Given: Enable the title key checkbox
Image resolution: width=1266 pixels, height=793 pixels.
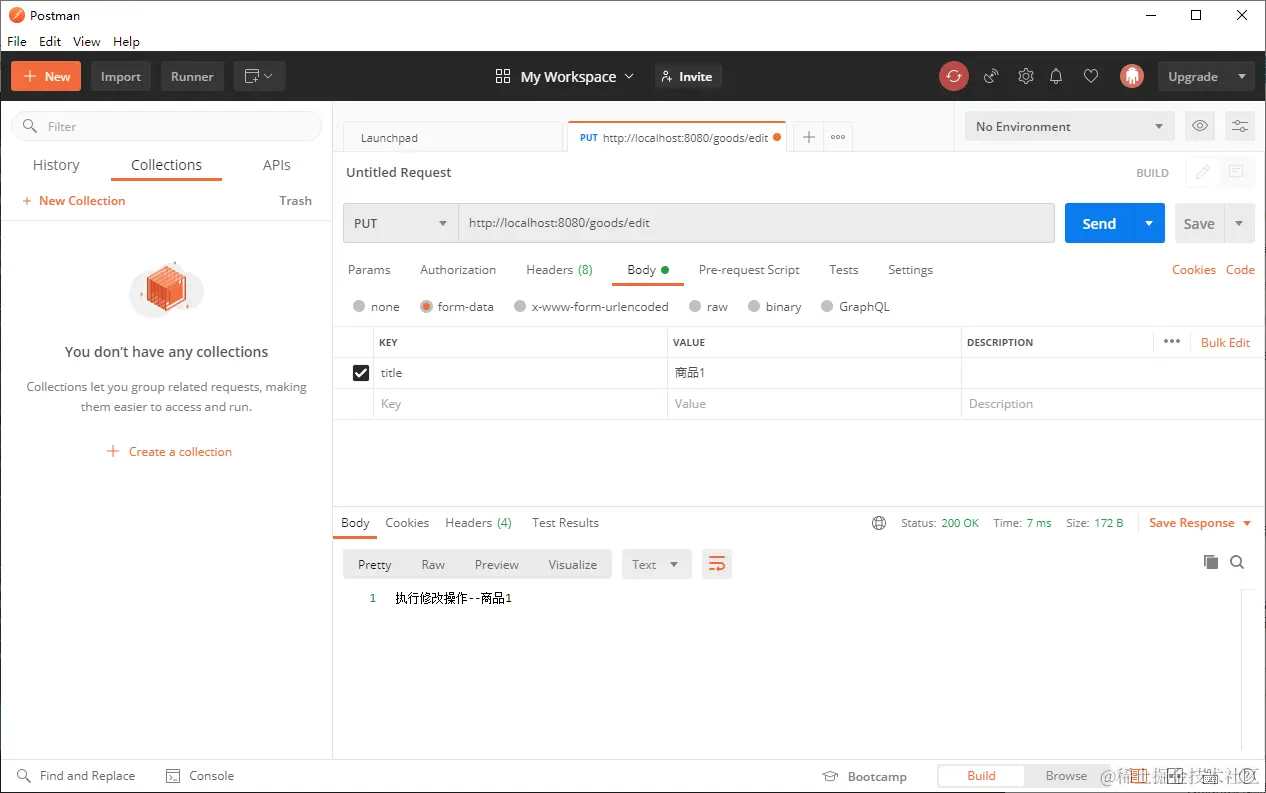Looking at the screenshot, I should click(361, 373).
